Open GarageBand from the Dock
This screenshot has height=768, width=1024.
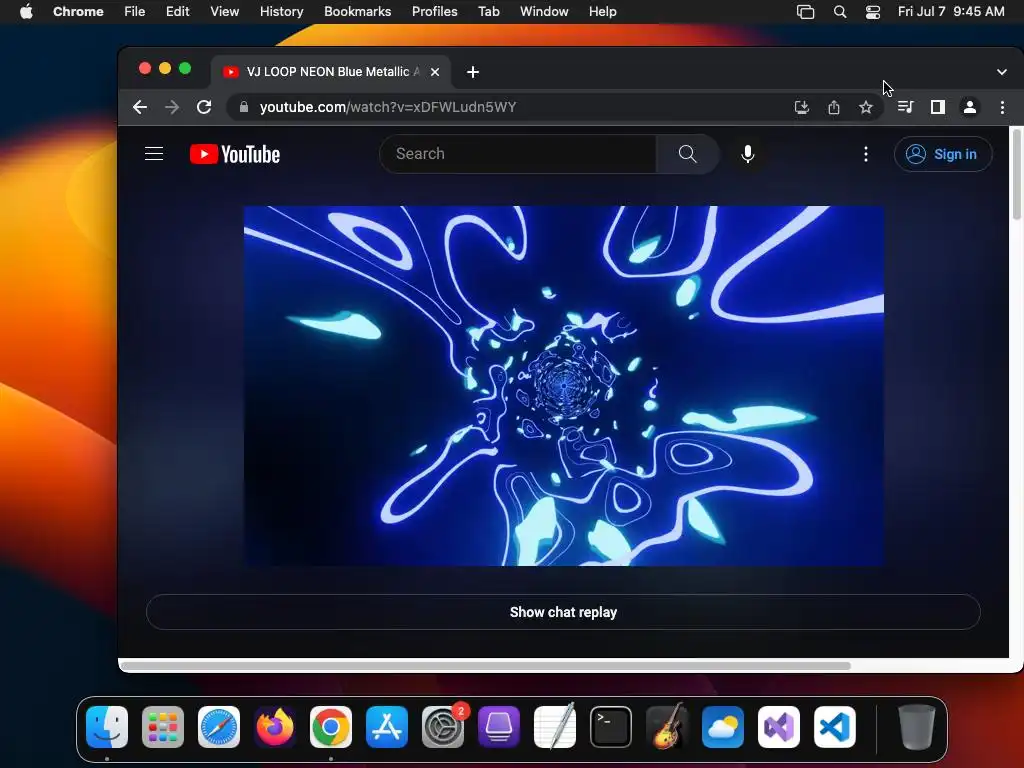[x=667, y=727]
